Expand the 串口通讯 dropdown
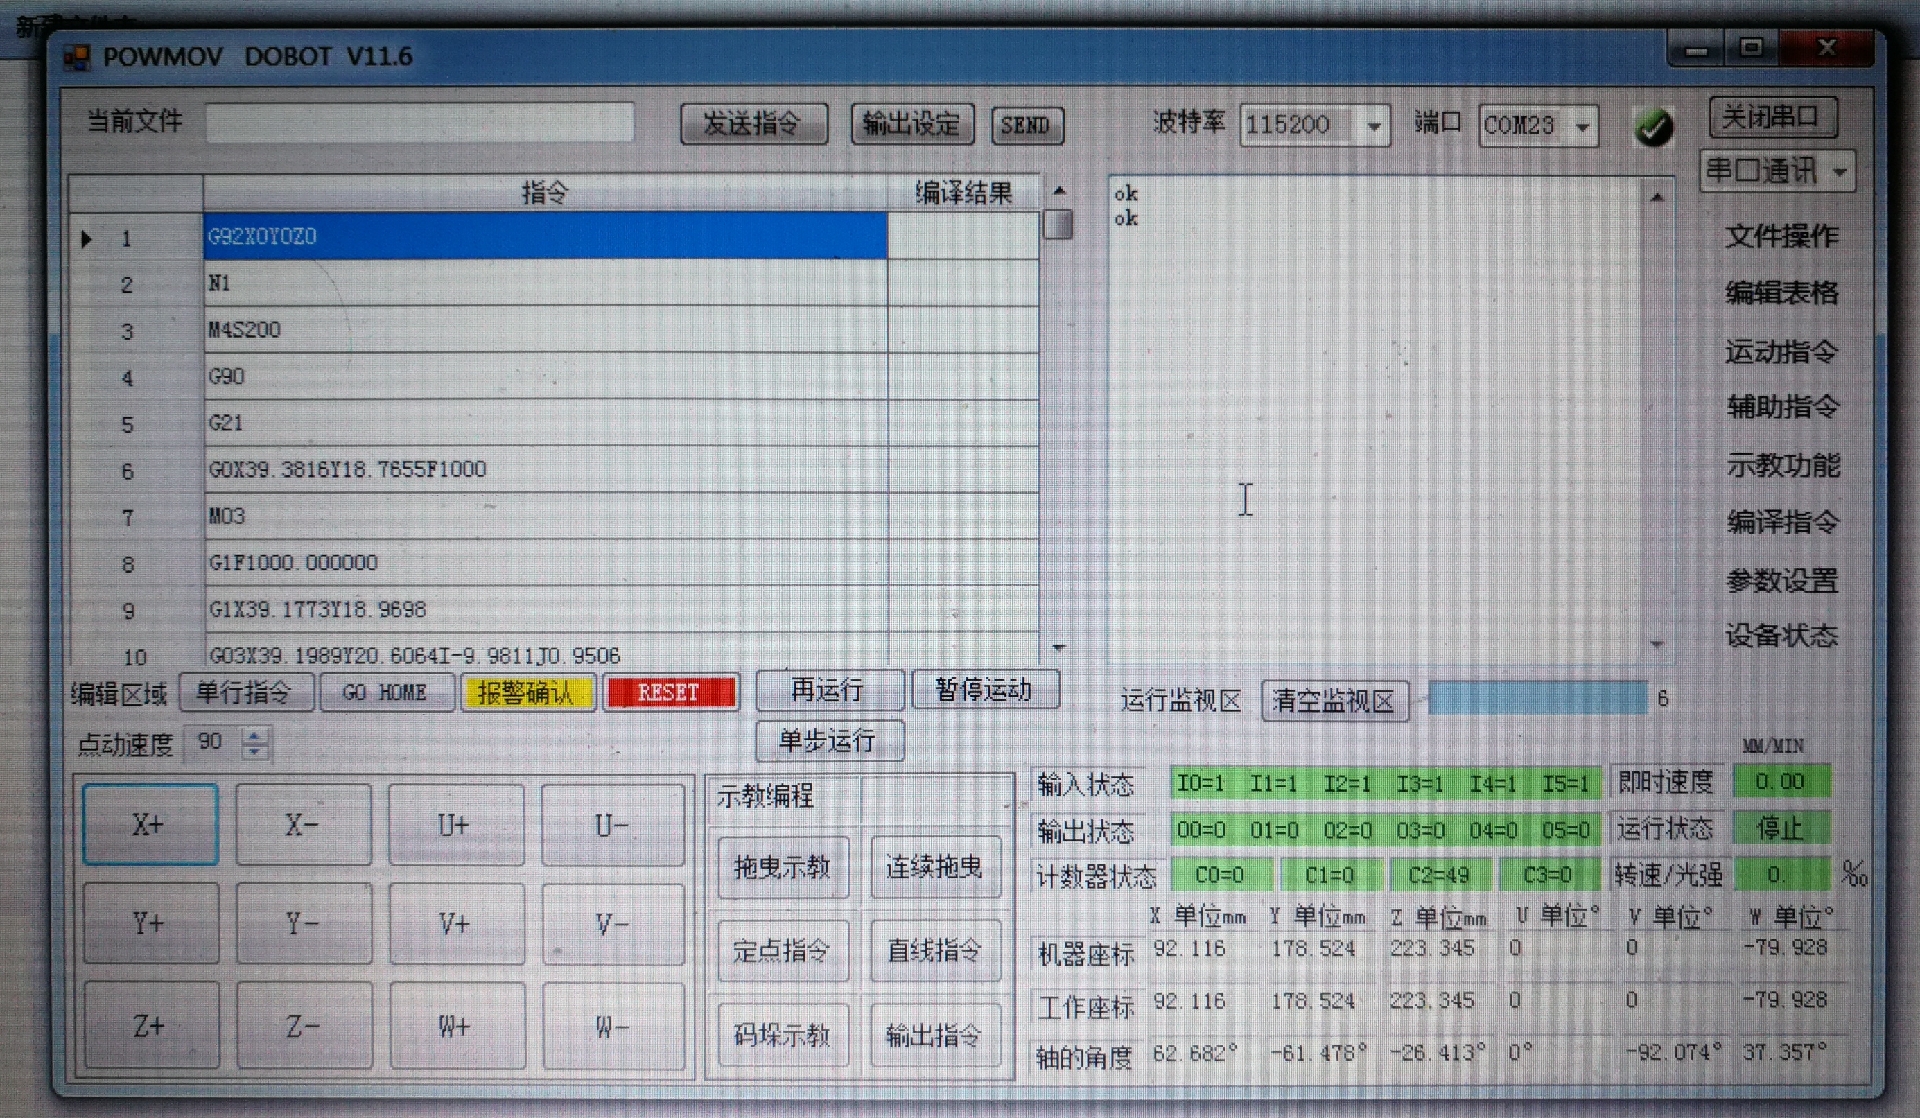The image size is (1920, 1118). [x=1840, y=172]
